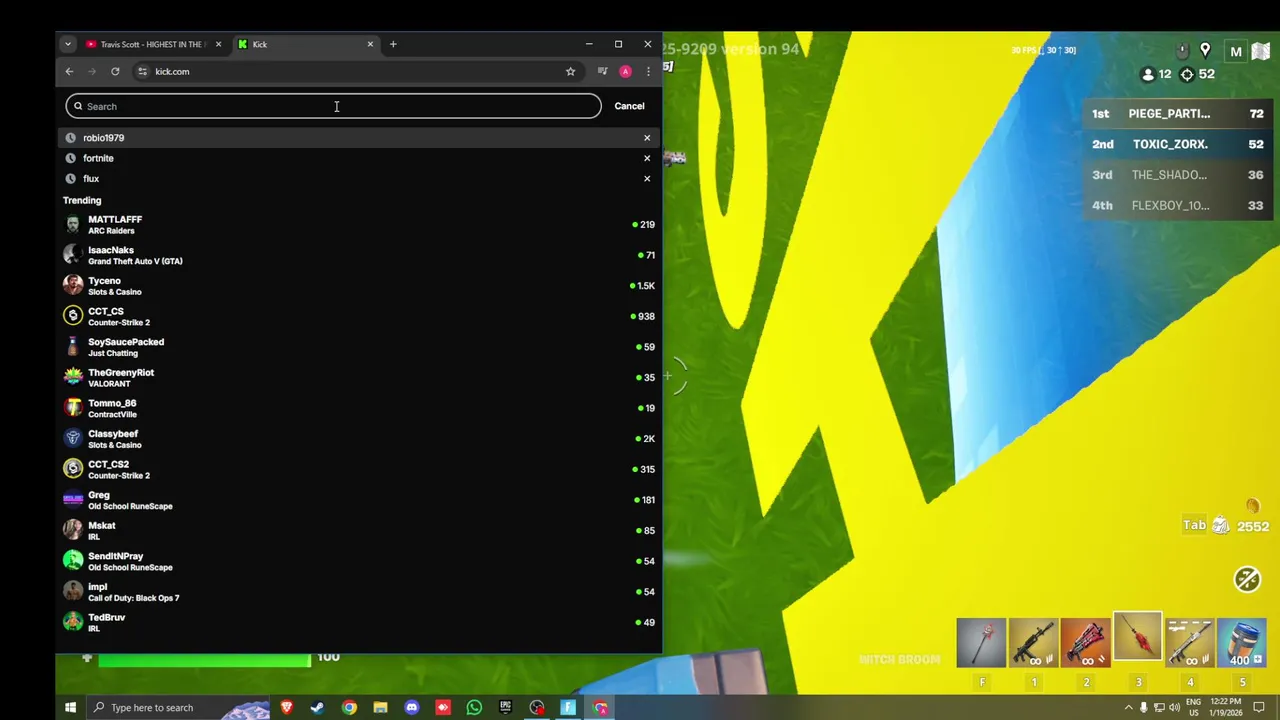Select recent search robio1979

click(358, 138)
